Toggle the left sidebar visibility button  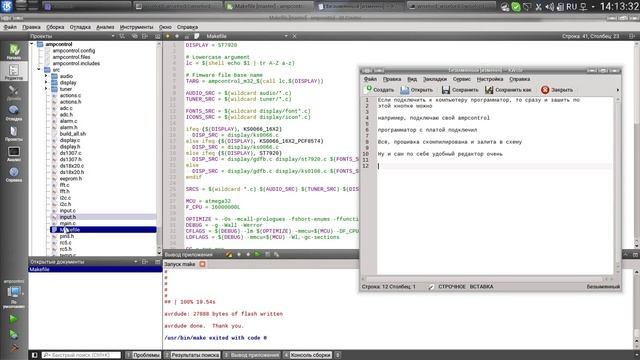(x=35, y=355)
